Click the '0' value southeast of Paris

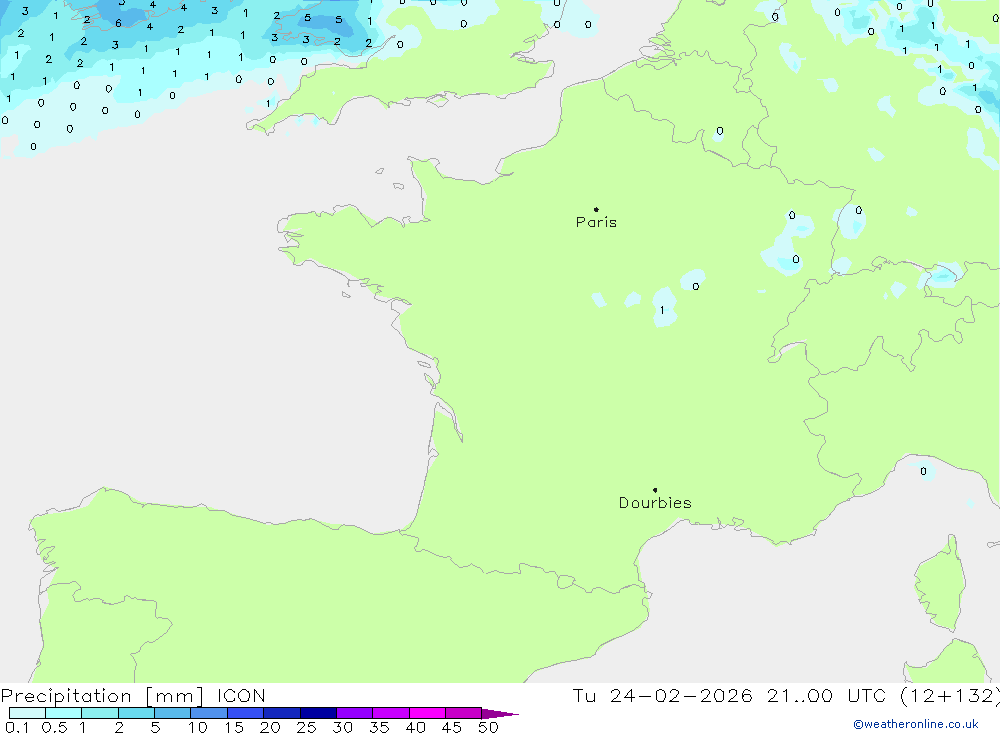tap(696, 286)
